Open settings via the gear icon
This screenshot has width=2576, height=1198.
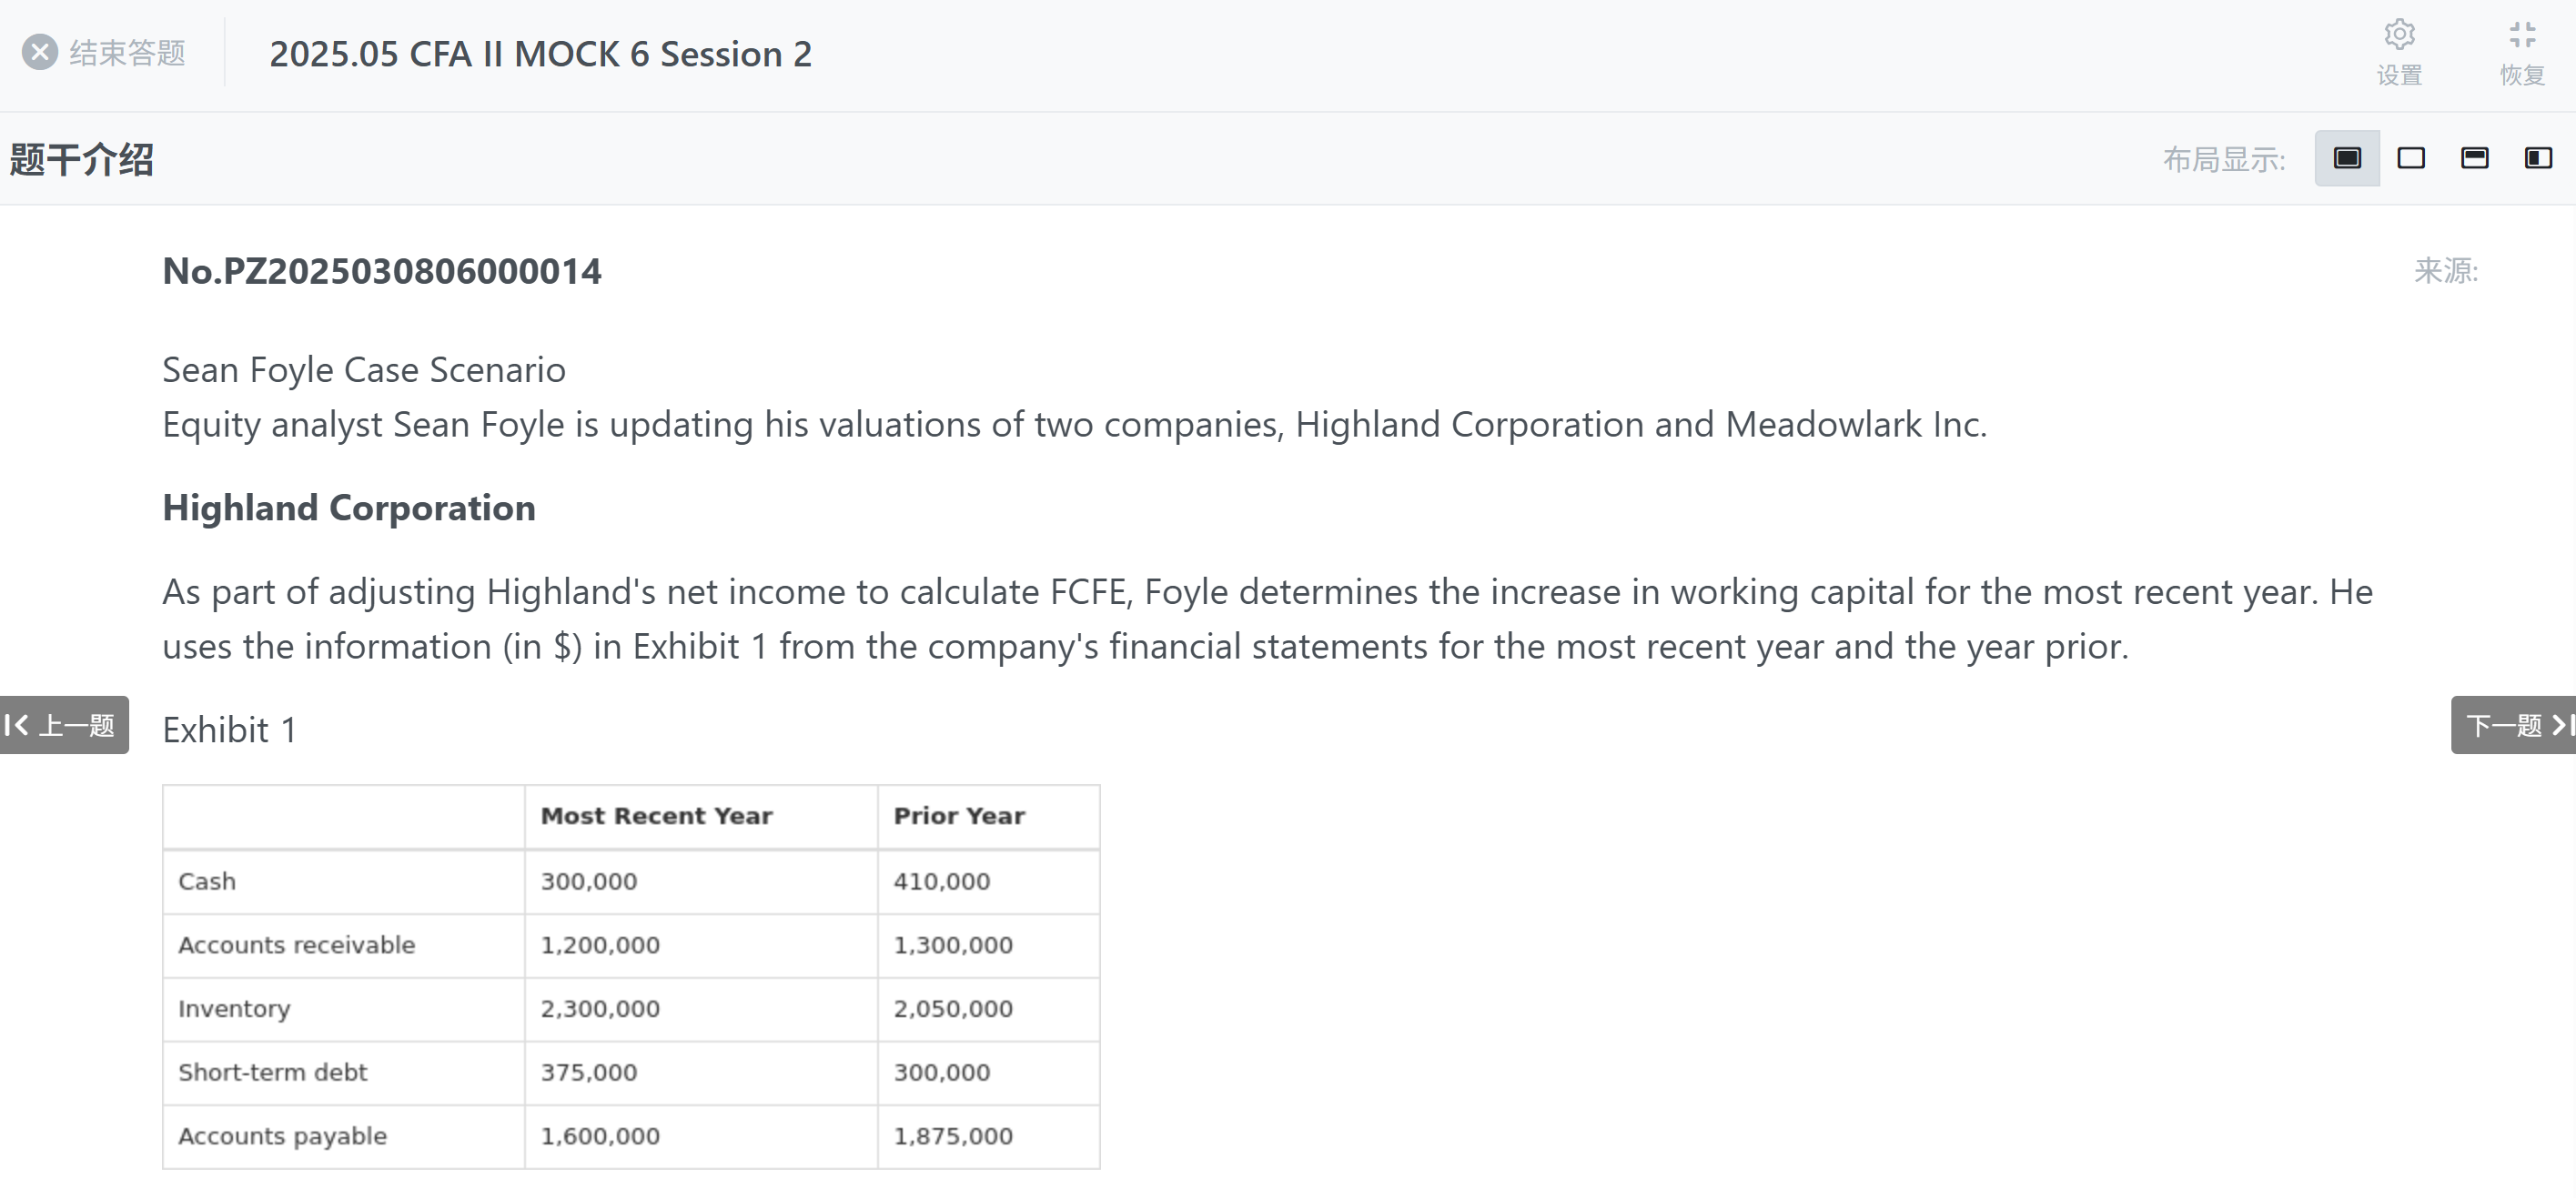2399,36
